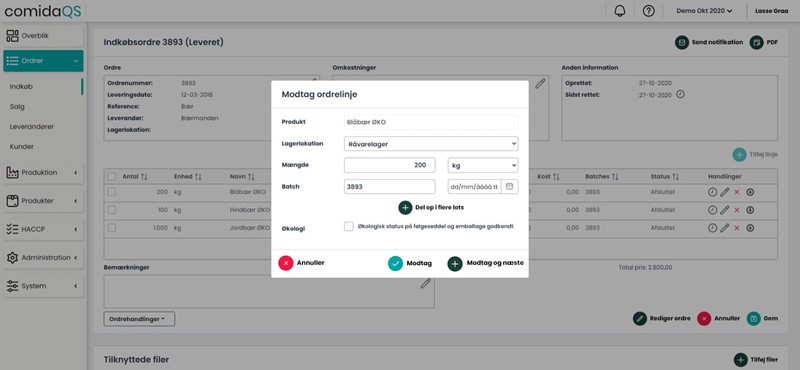Click the Tilføj filer plus icon
800x370 pixels.
(x=740, y=359)
